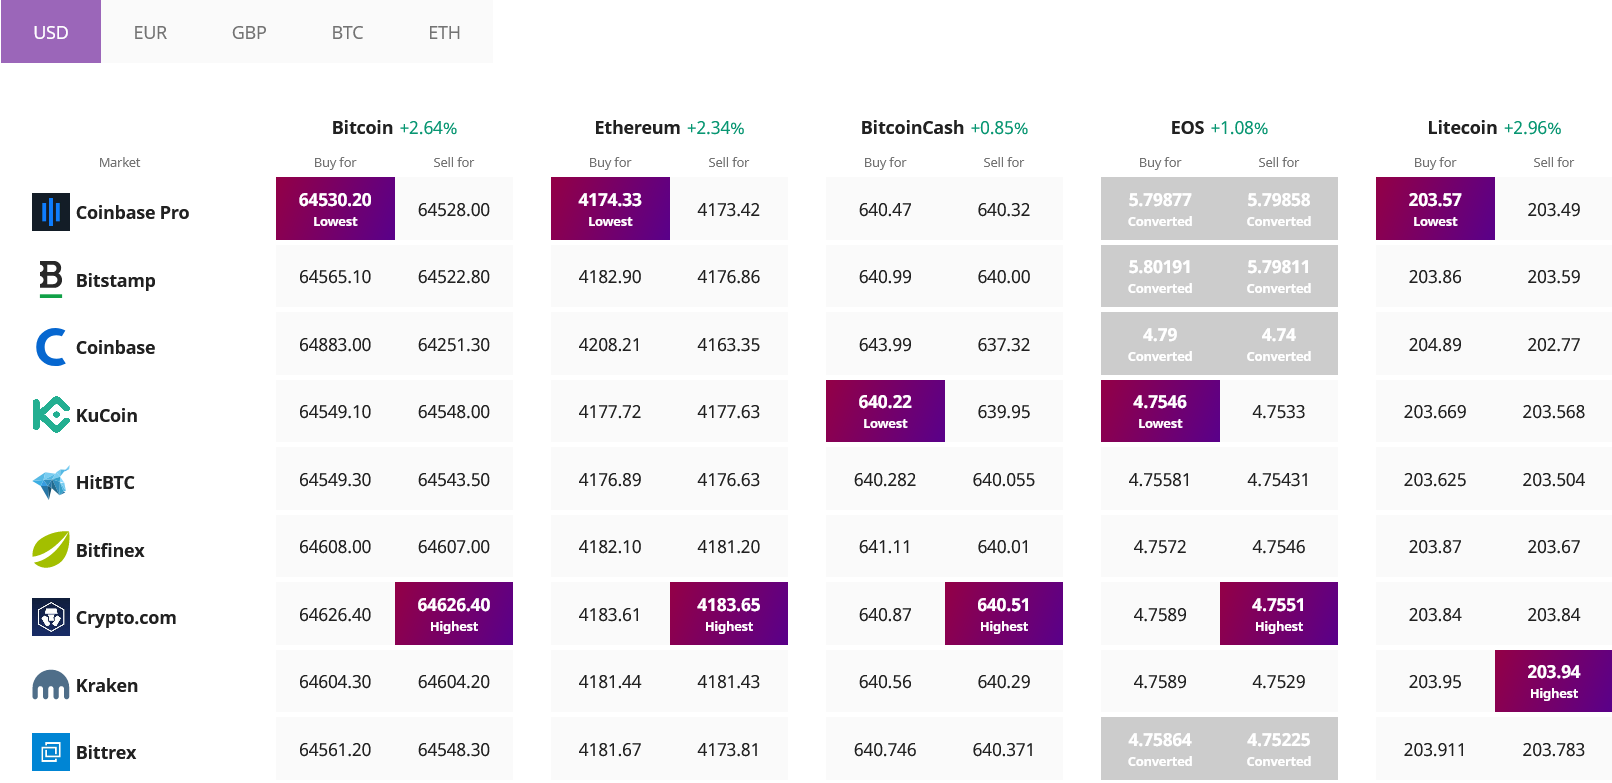1612x783 pixels.
Task: Click Bitfinex BitcoinCash buy price 641.11
Action: pos(885,547)
